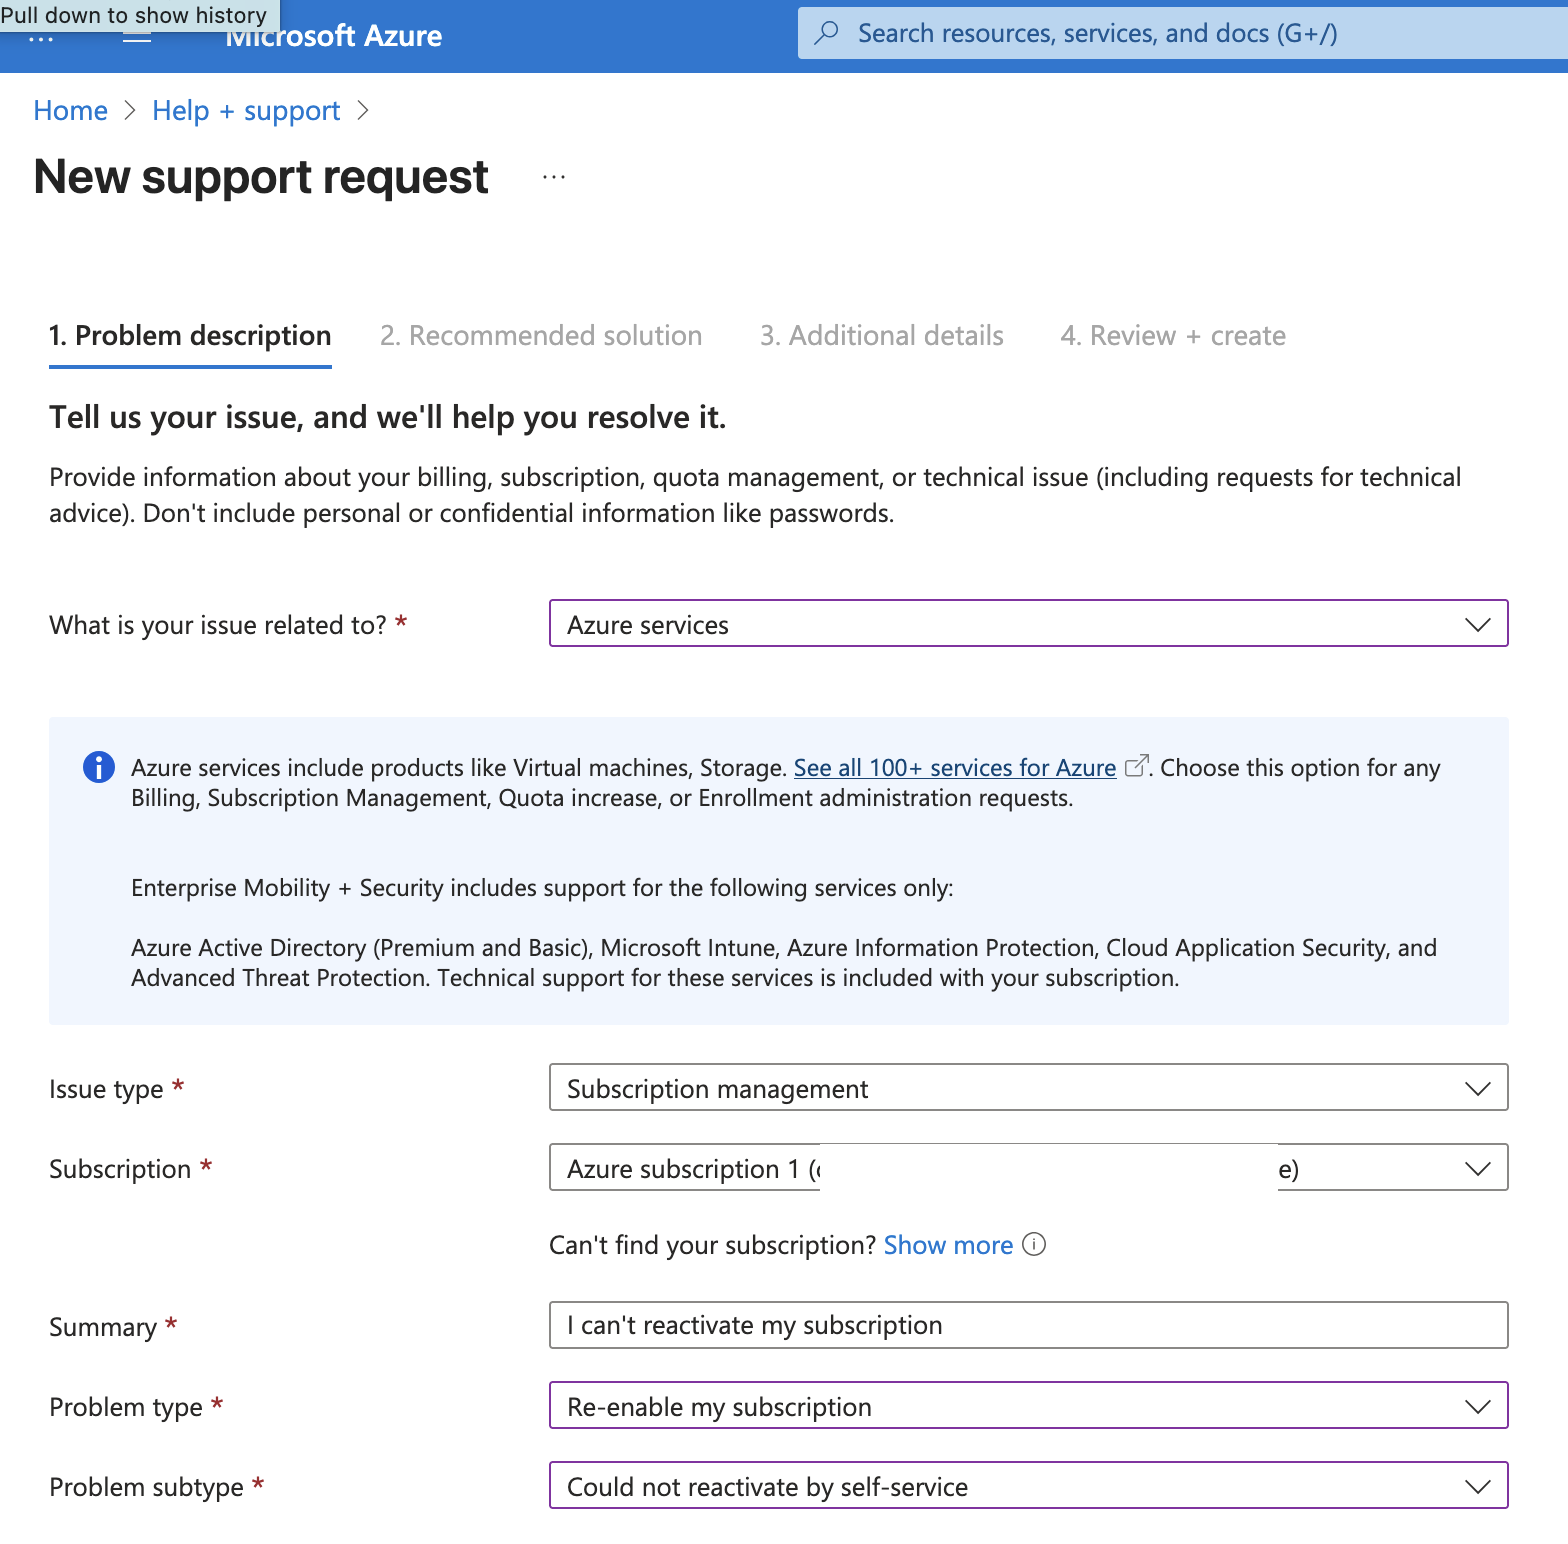Click the Summary text field

1028,1325
